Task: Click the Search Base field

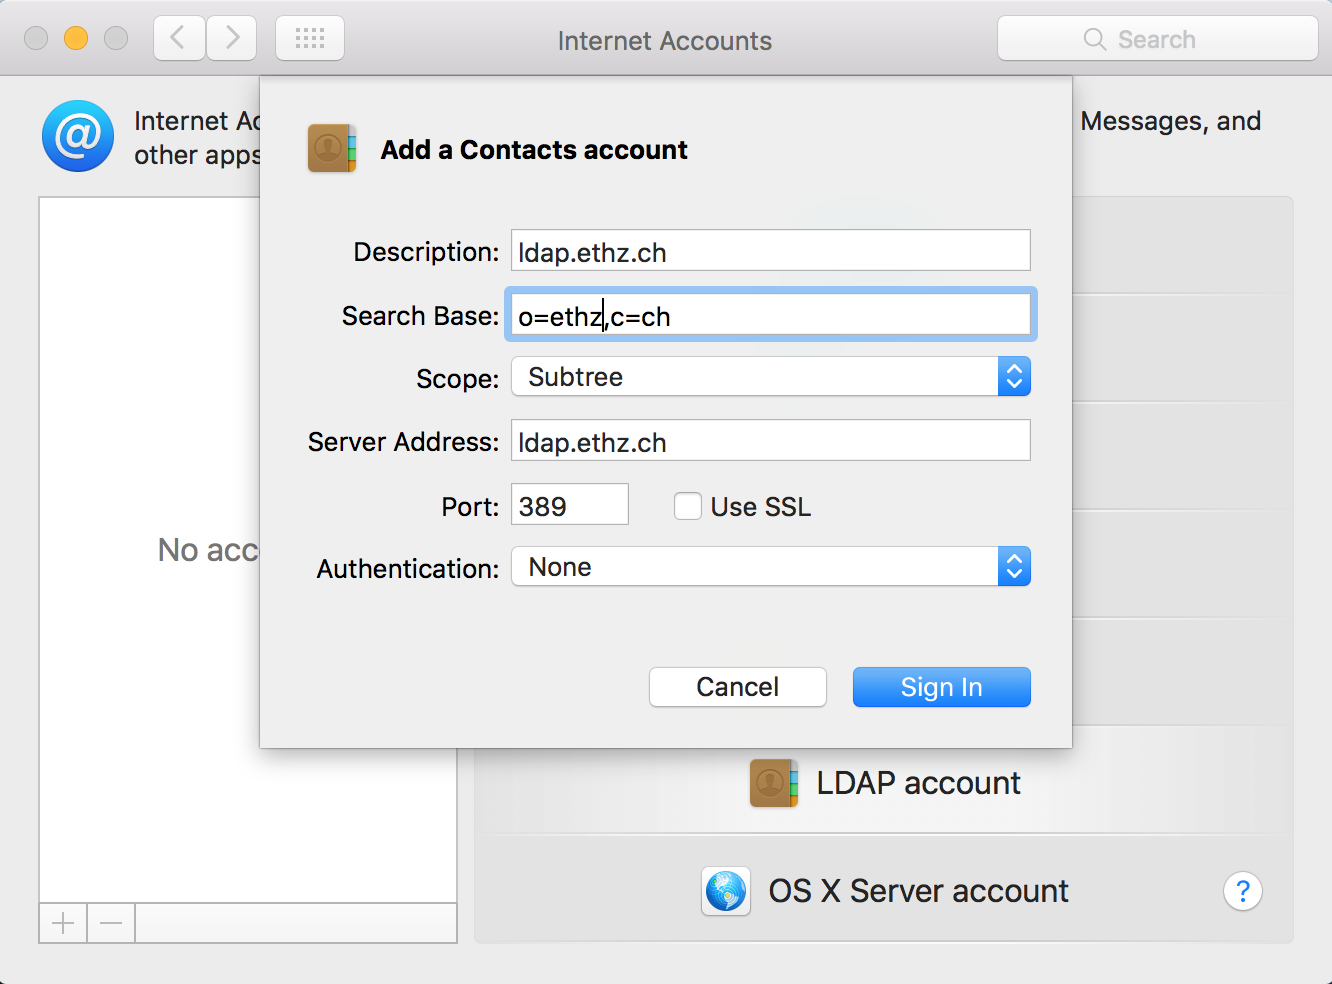Action: 770,315
